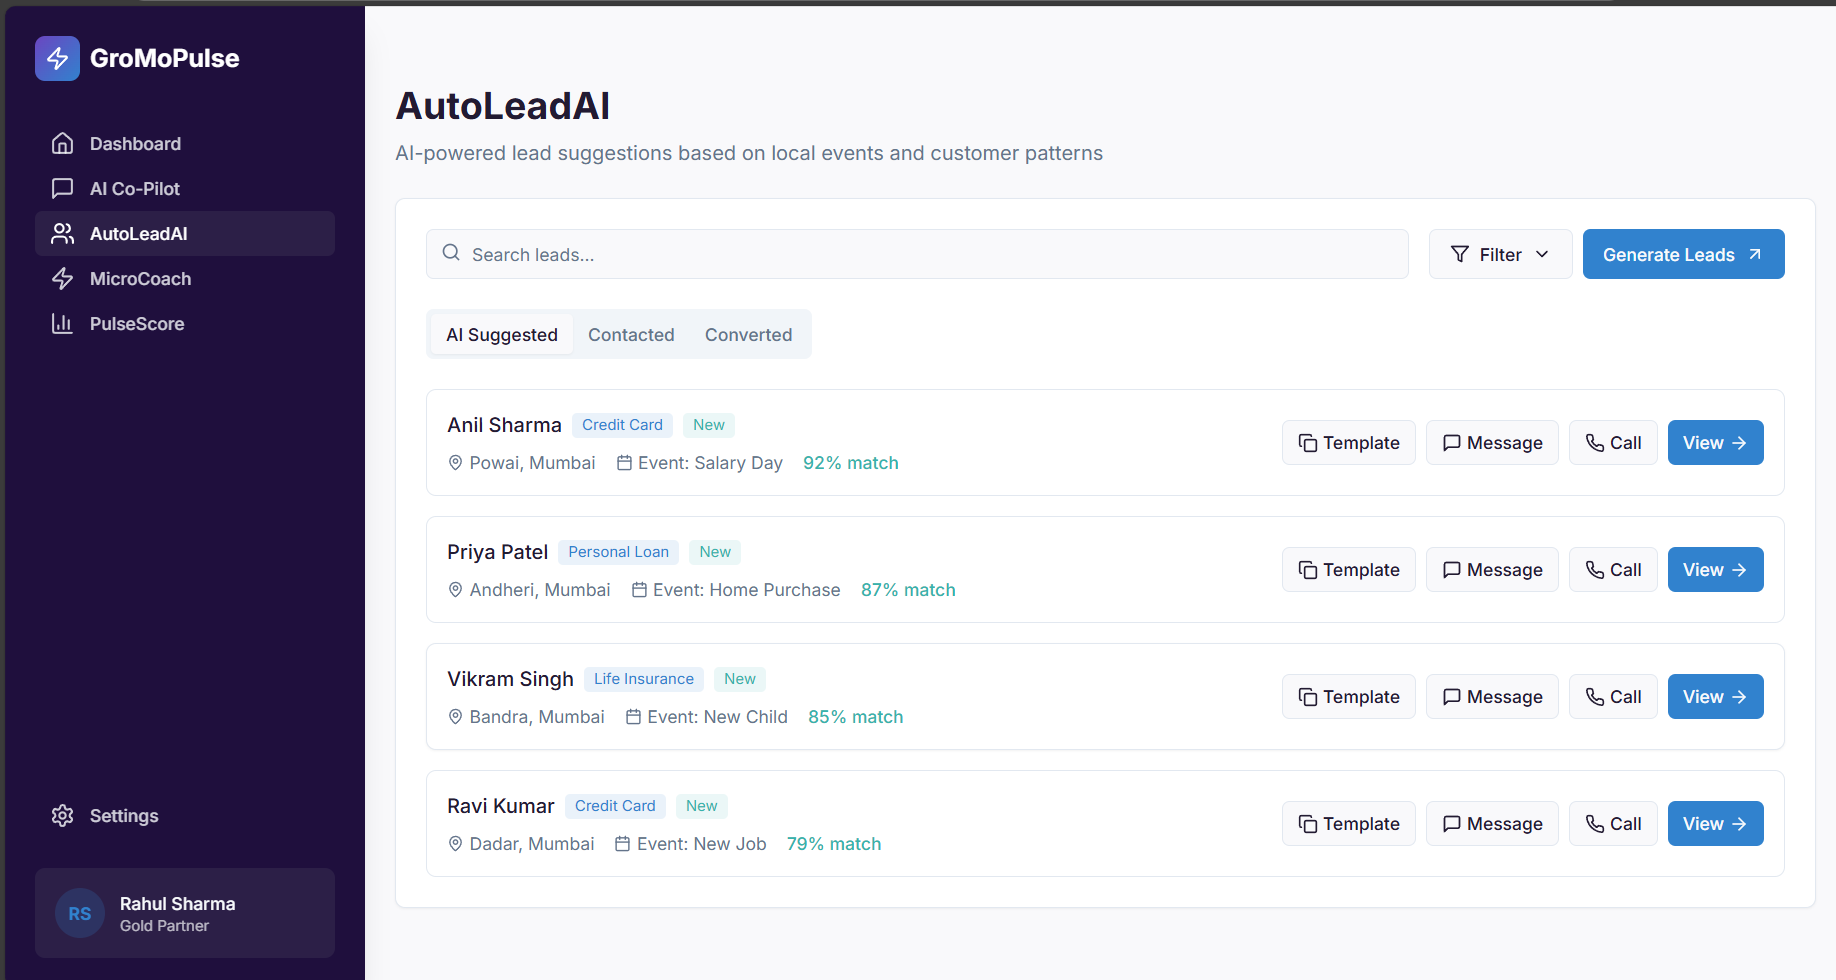This screenshot has height=980, width=1836.
Task: Select MicroCoach lightning icon in sidebar
Action: [62, 278]
